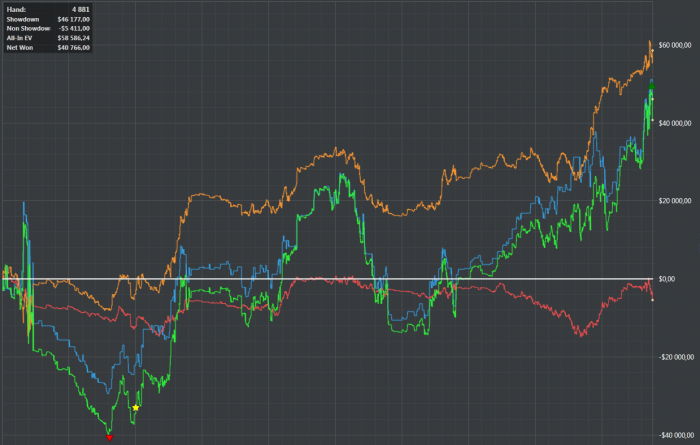The width and height of the screenshot is (700, 445).
Task: Click the -$20 000,00 axis label
Action: [x=676, y=357]
